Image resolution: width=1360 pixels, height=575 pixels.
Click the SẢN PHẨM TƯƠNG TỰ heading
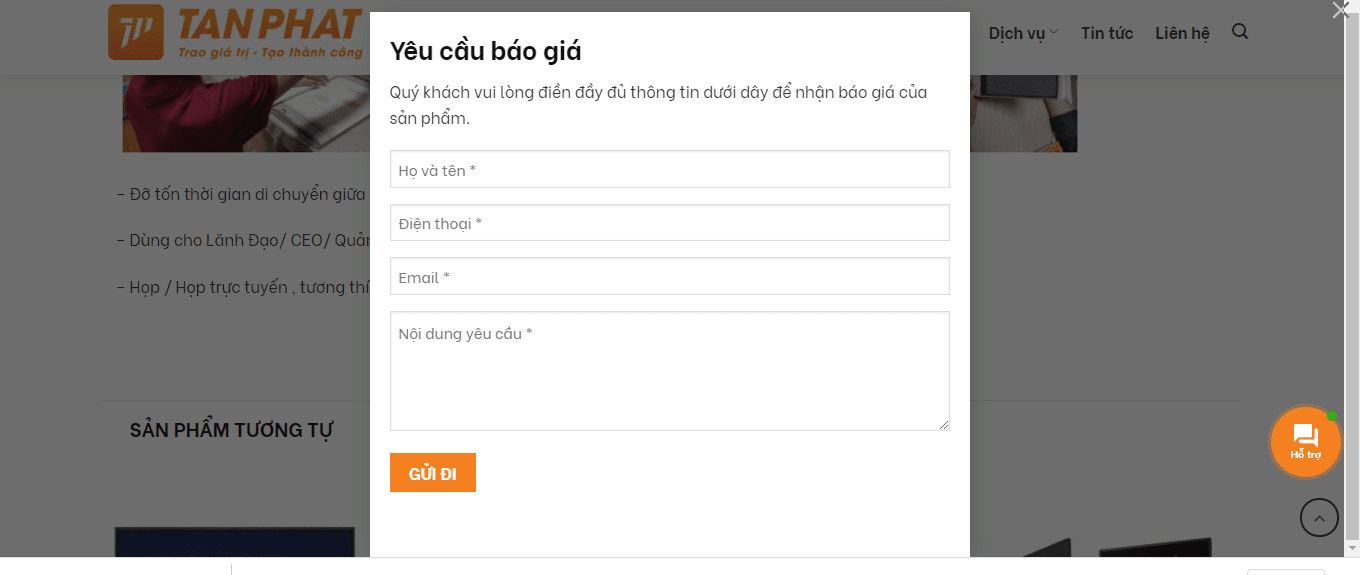click(x=231, y=431)
